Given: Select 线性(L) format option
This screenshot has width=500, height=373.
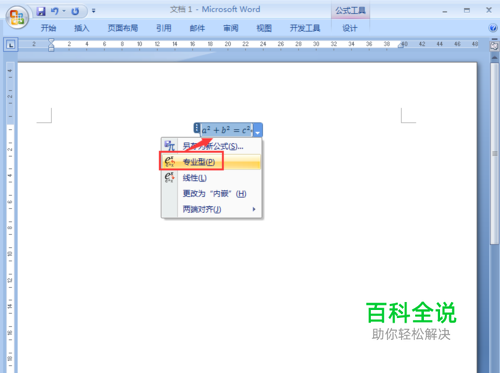Looking at the screenshot, I should [212, 178].
